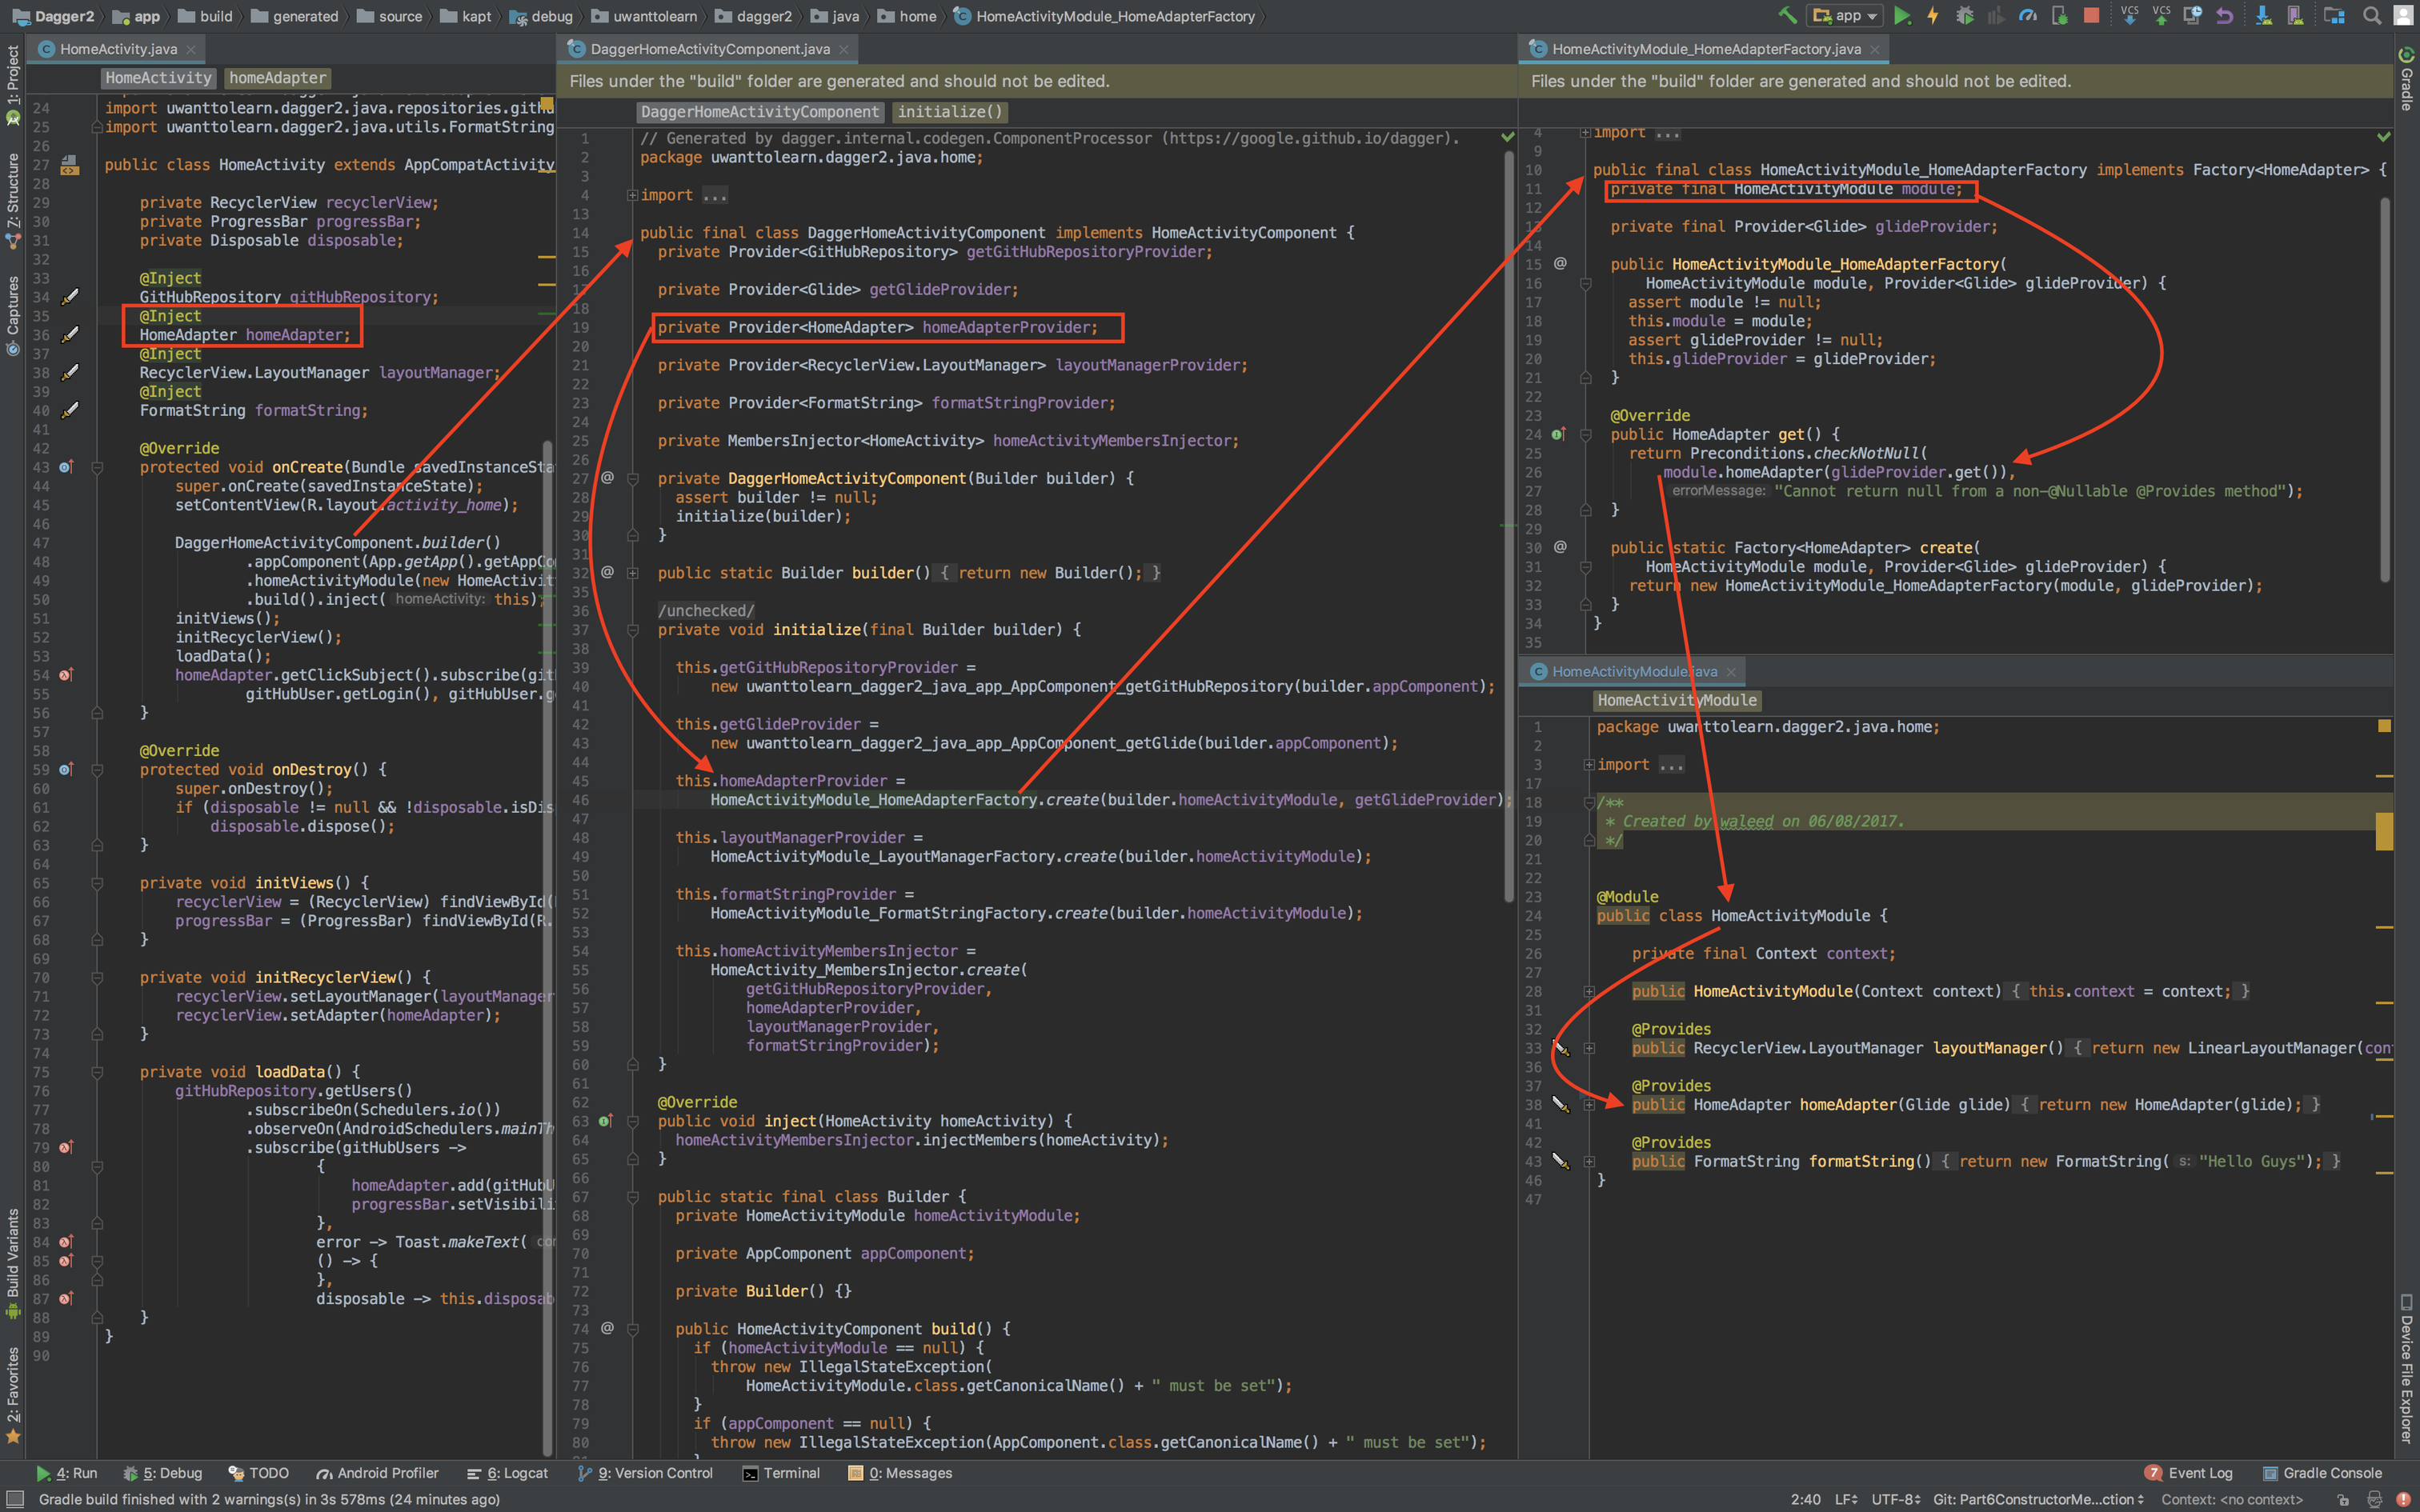Toggle breakpoint gutter at line 54 in HomeActivity

coord(66,675)
